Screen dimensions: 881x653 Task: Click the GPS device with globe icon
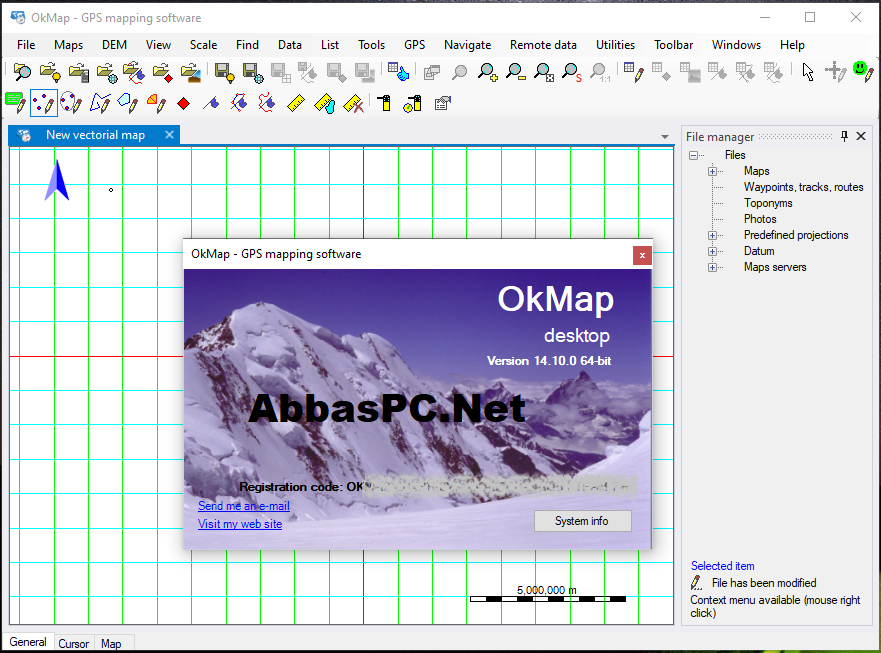(412, 103)
